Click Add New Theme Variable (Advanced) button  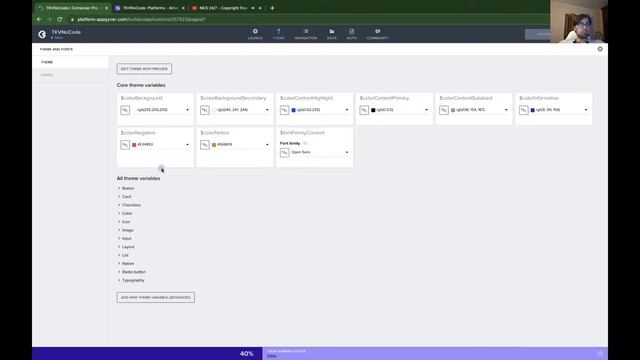tap(156, 298)
